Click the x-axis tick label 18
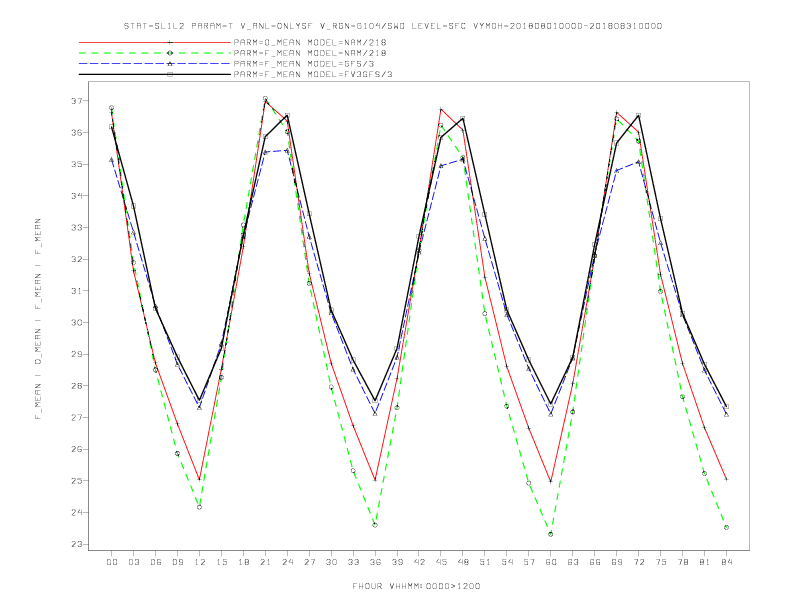 tap(243, 562)
